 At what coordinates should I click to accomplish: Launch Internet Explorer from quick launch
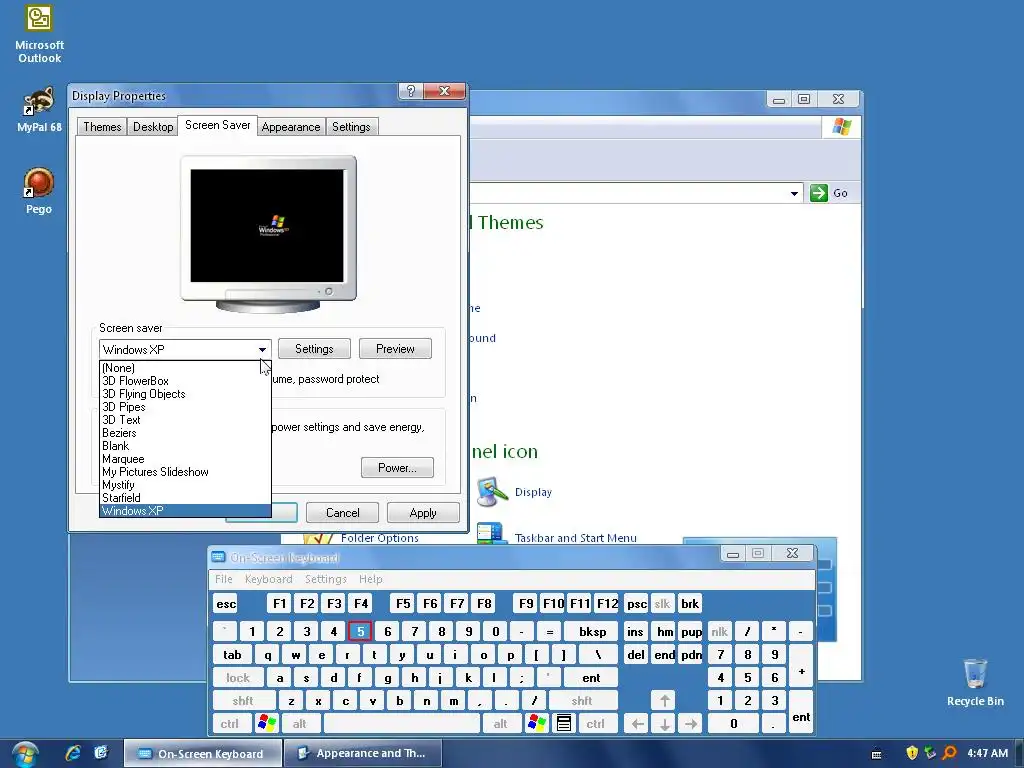pyautogui.click(x=72, y=753)
